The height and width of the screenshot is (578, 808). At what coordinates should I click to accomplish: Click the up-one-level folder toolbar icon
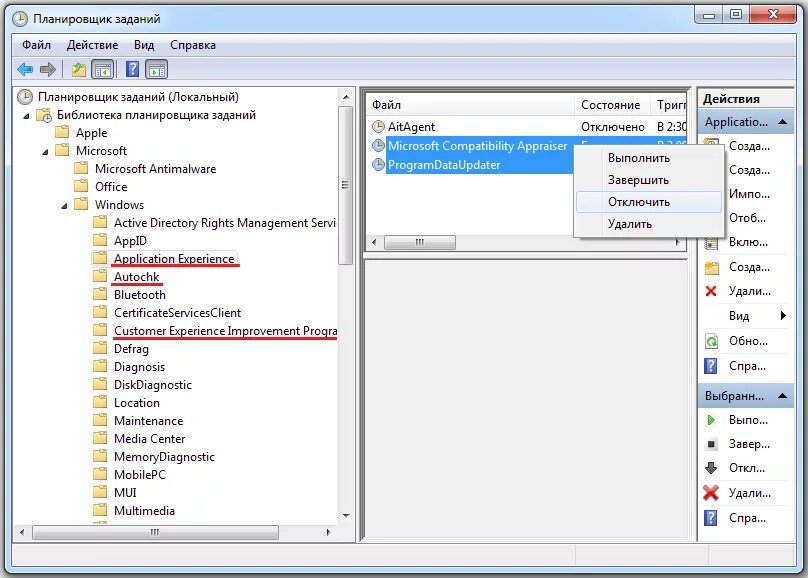click(79, 69)
